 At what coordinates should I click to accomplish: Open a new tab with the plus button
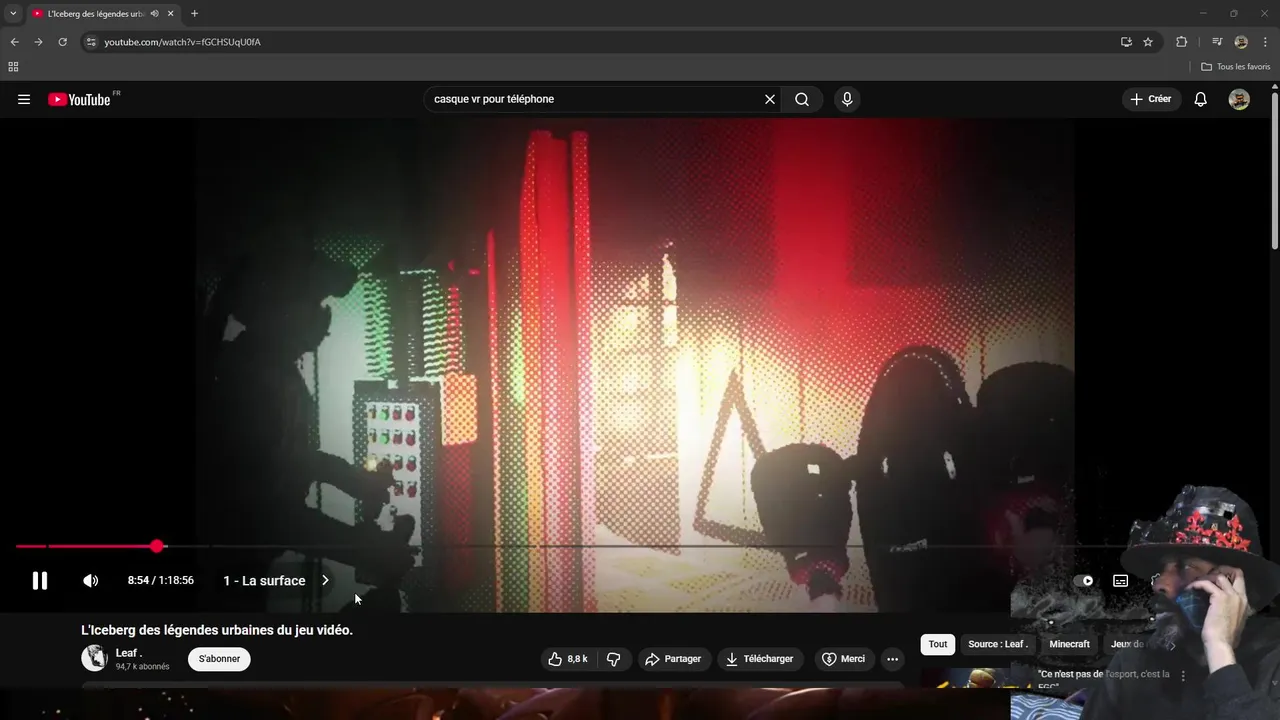coord(194,14)
